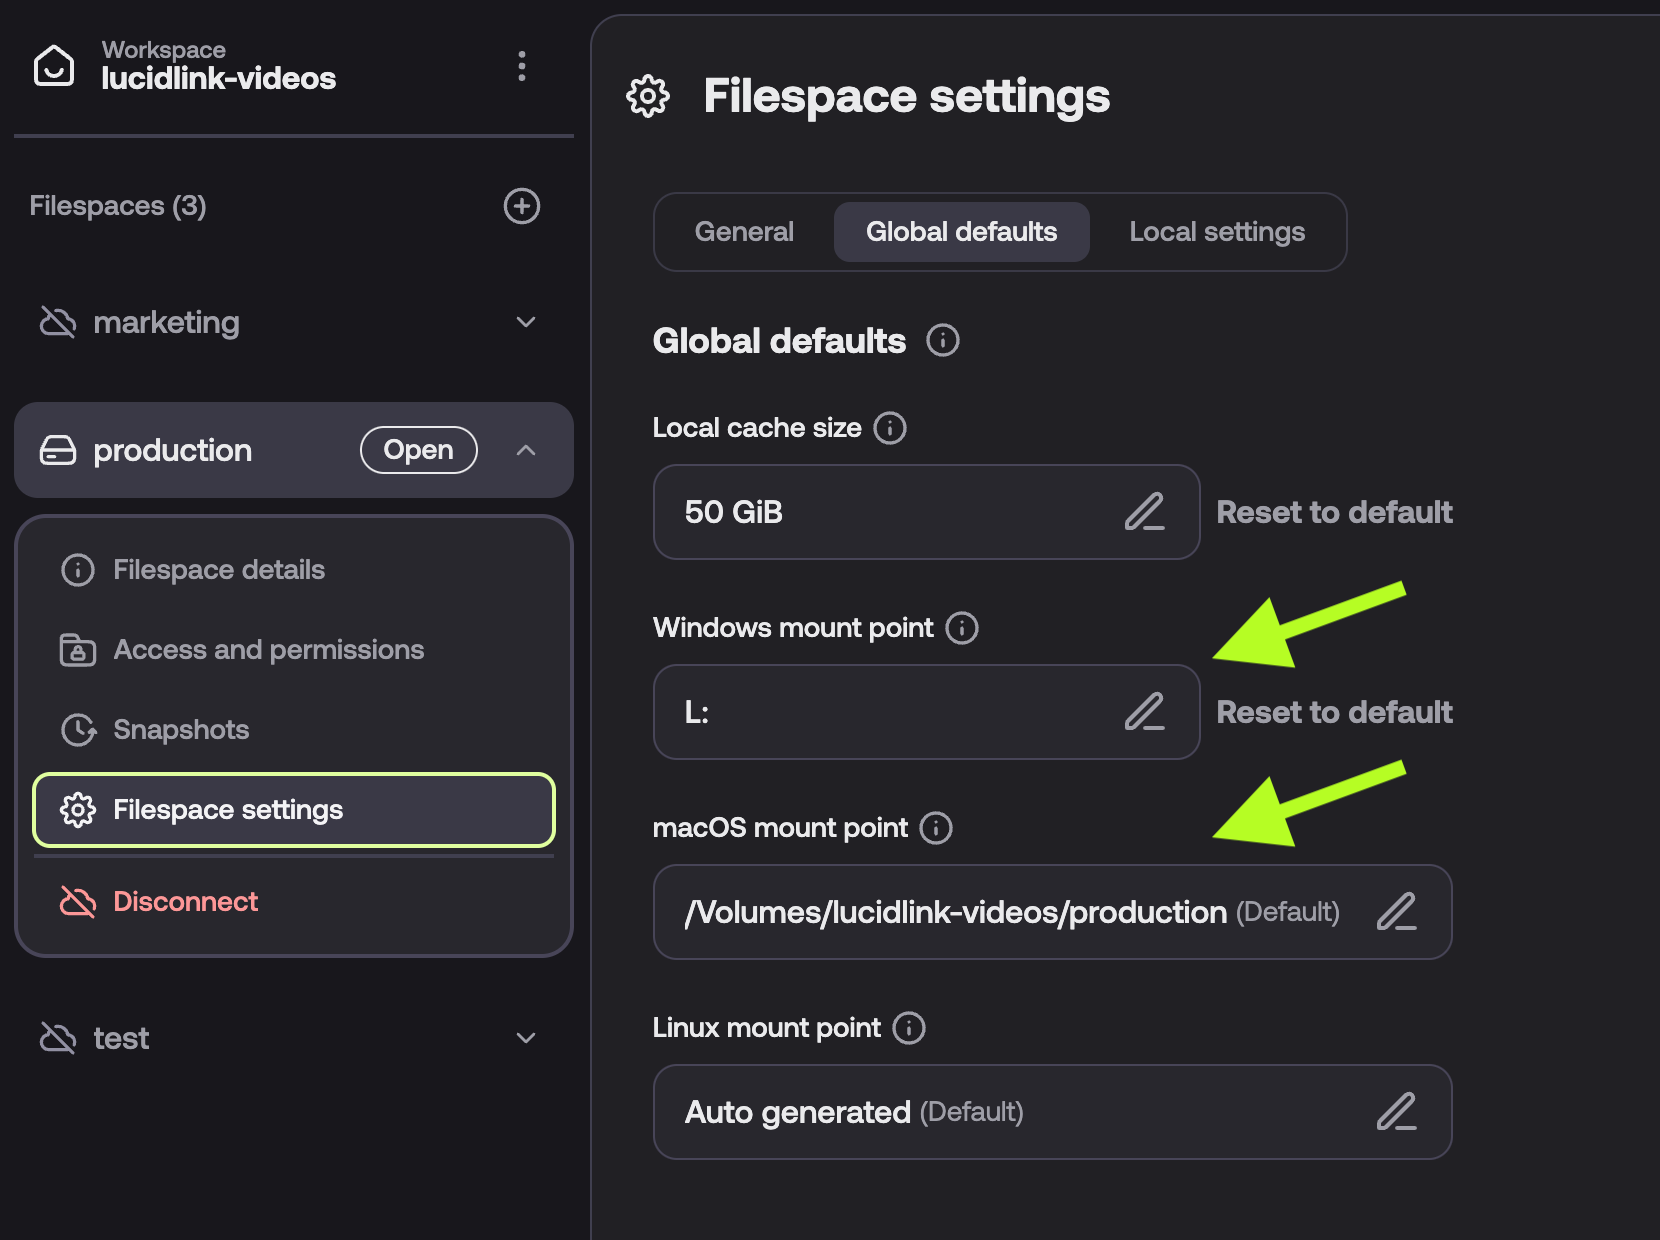Edit the 50 GiB cache size with pencil

point(1145,512)
